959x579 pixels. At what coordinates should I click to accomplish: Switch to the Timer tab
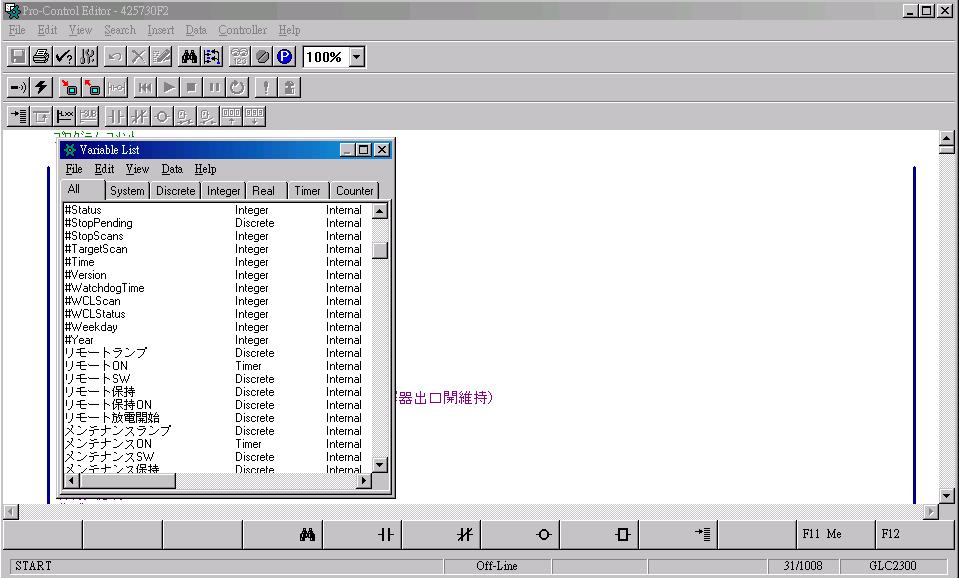pos(307,190)
